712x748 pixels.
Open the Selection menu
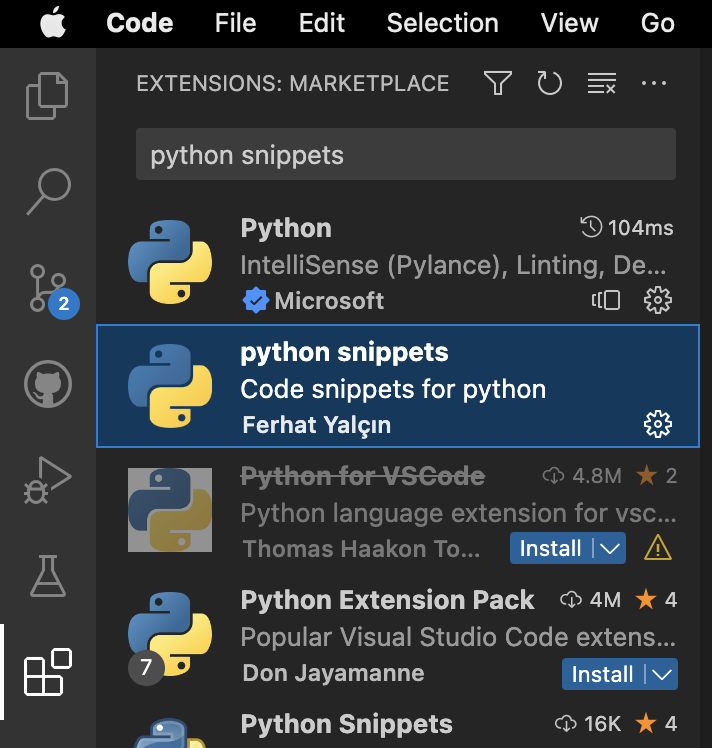tap(443, 23)
